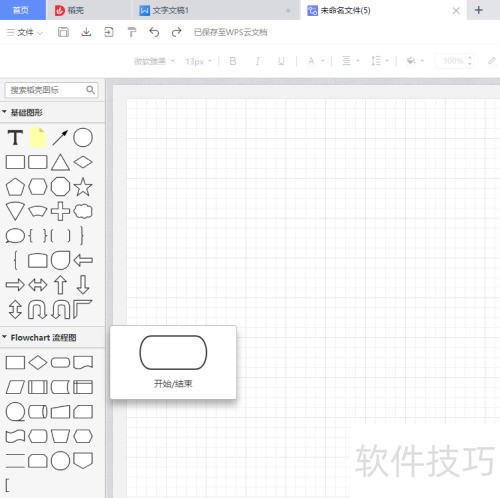Collapse the 基础图形 shapes section
The image size is (500, 498).
4,112
